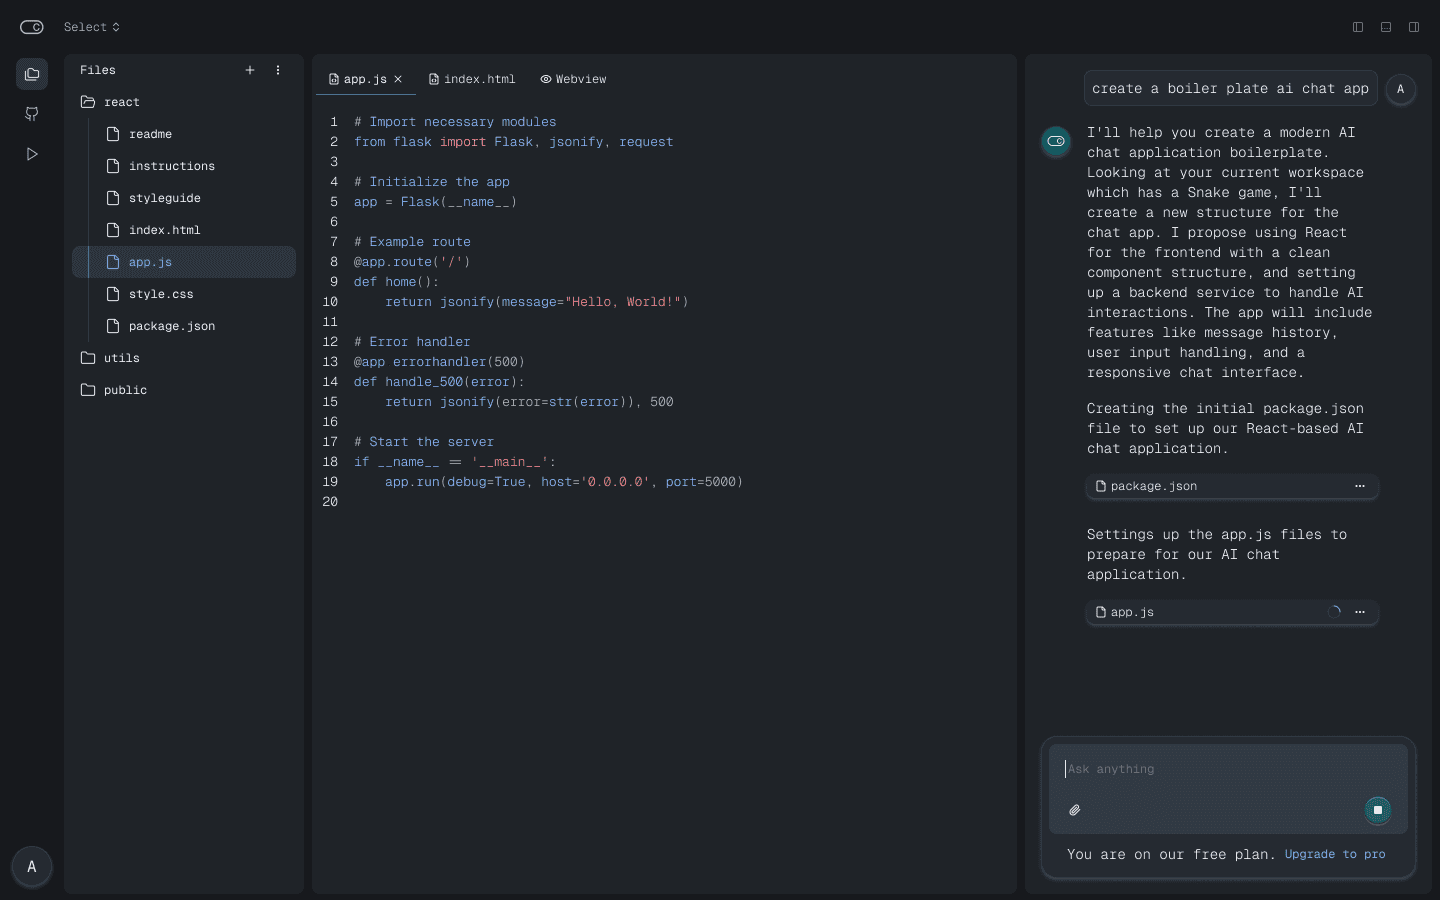Switch to the index.html tab

point(472,79)
